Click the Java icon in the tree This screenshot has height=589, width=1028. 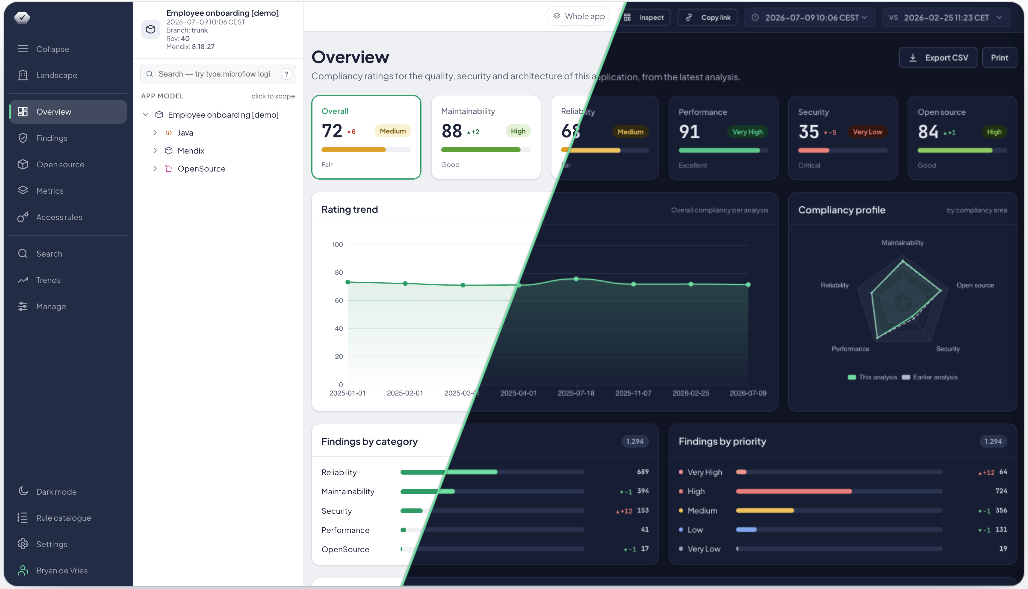coord(168,132)
